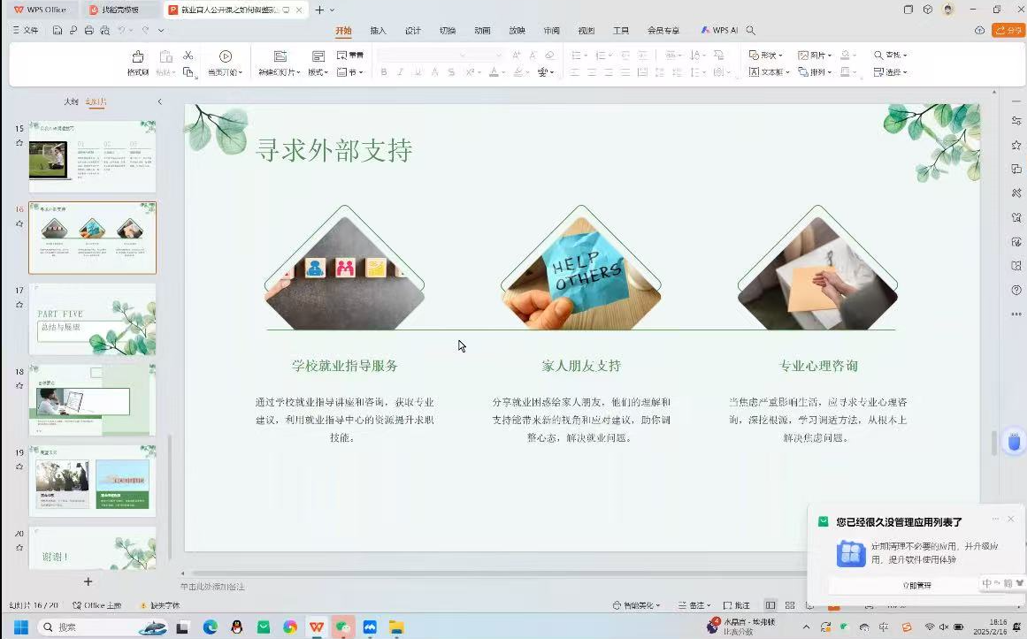Click the search magnifier icon beside WPS AI
Image resolution: width=1027 pixels, height=639 pixels.
click(x=751, y=30)
